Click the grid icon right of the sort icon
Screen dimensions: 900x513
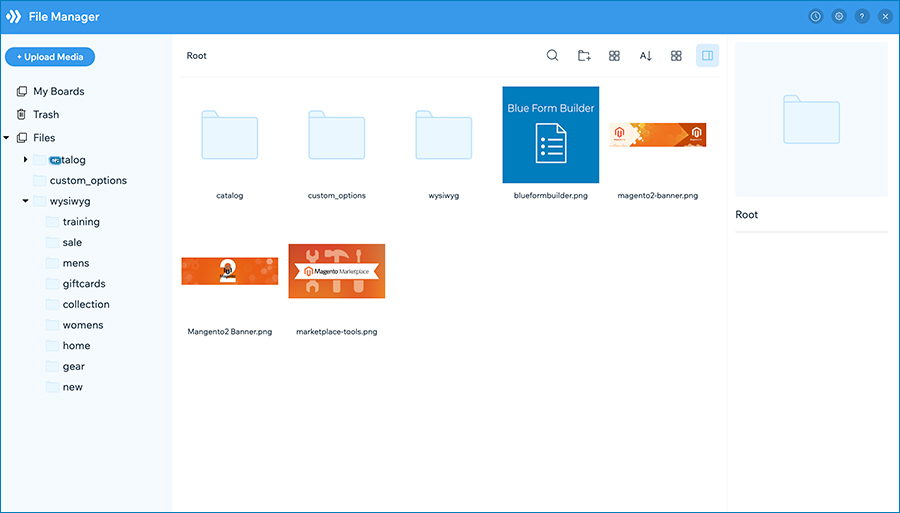[x=676, y=56]
